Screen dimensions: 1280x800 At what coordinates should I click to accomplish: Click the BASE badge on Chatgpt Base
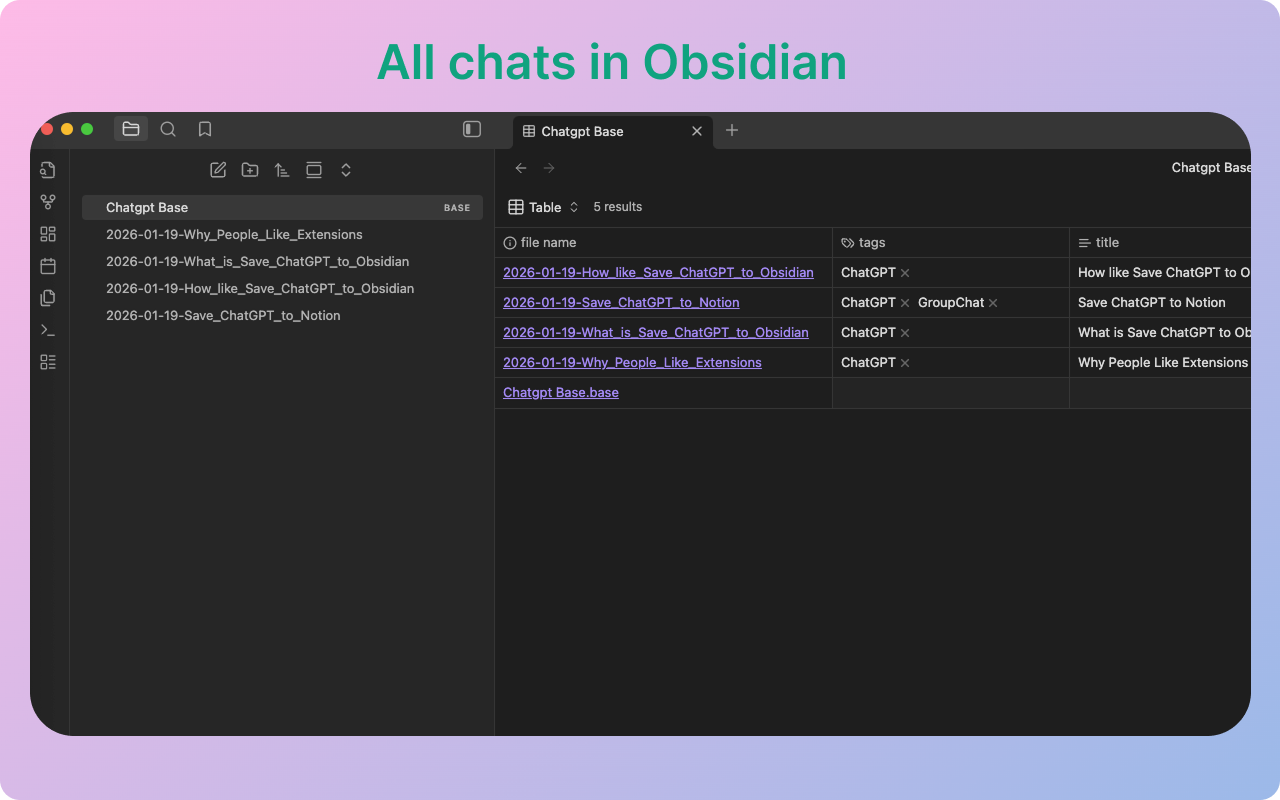coord(457,208)
